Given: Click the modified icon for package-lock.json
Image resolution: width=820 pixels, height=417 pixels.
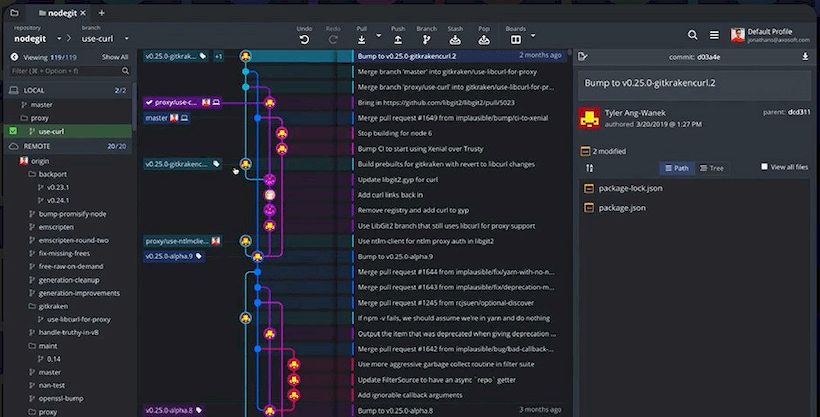Looking at the screenshot, I should point(589,188).
